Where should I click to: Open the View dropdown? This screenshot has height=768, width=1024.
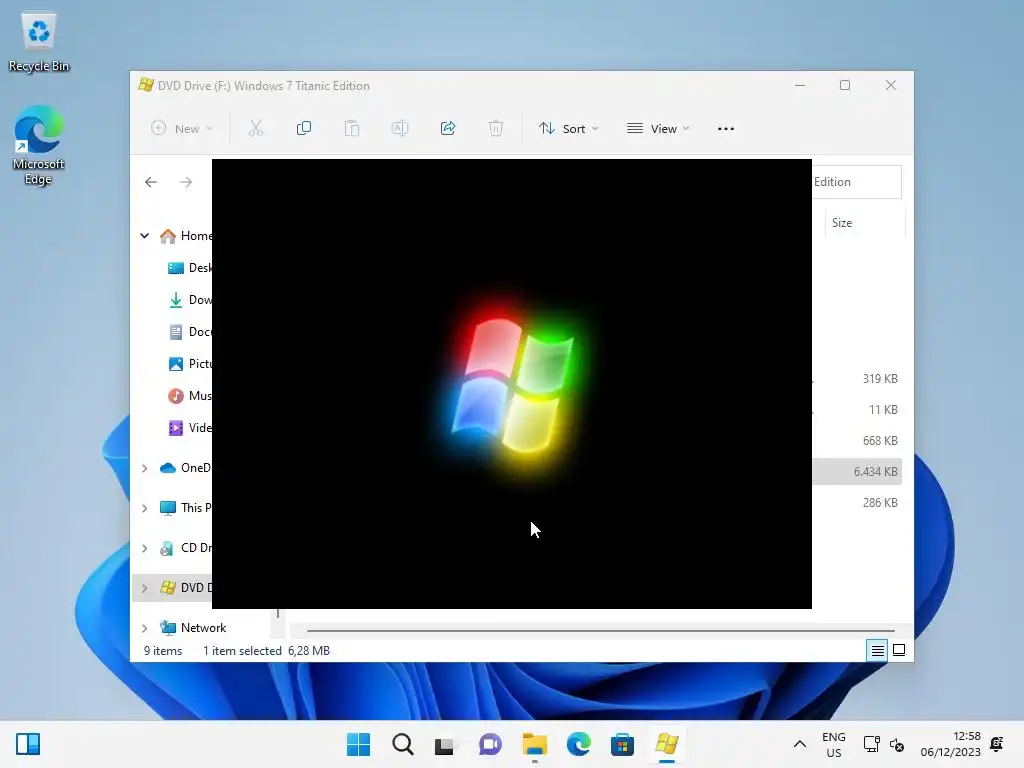click(658, 129)
